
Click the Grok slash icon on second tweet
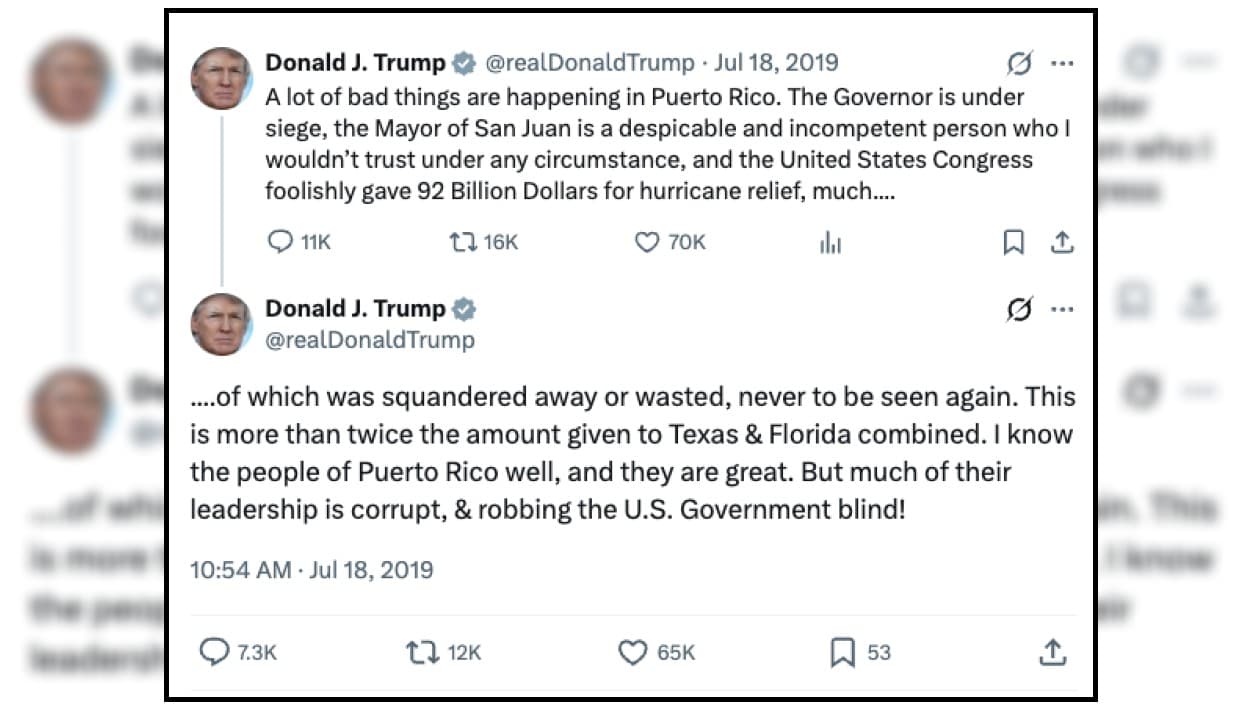coord(1019,310)
